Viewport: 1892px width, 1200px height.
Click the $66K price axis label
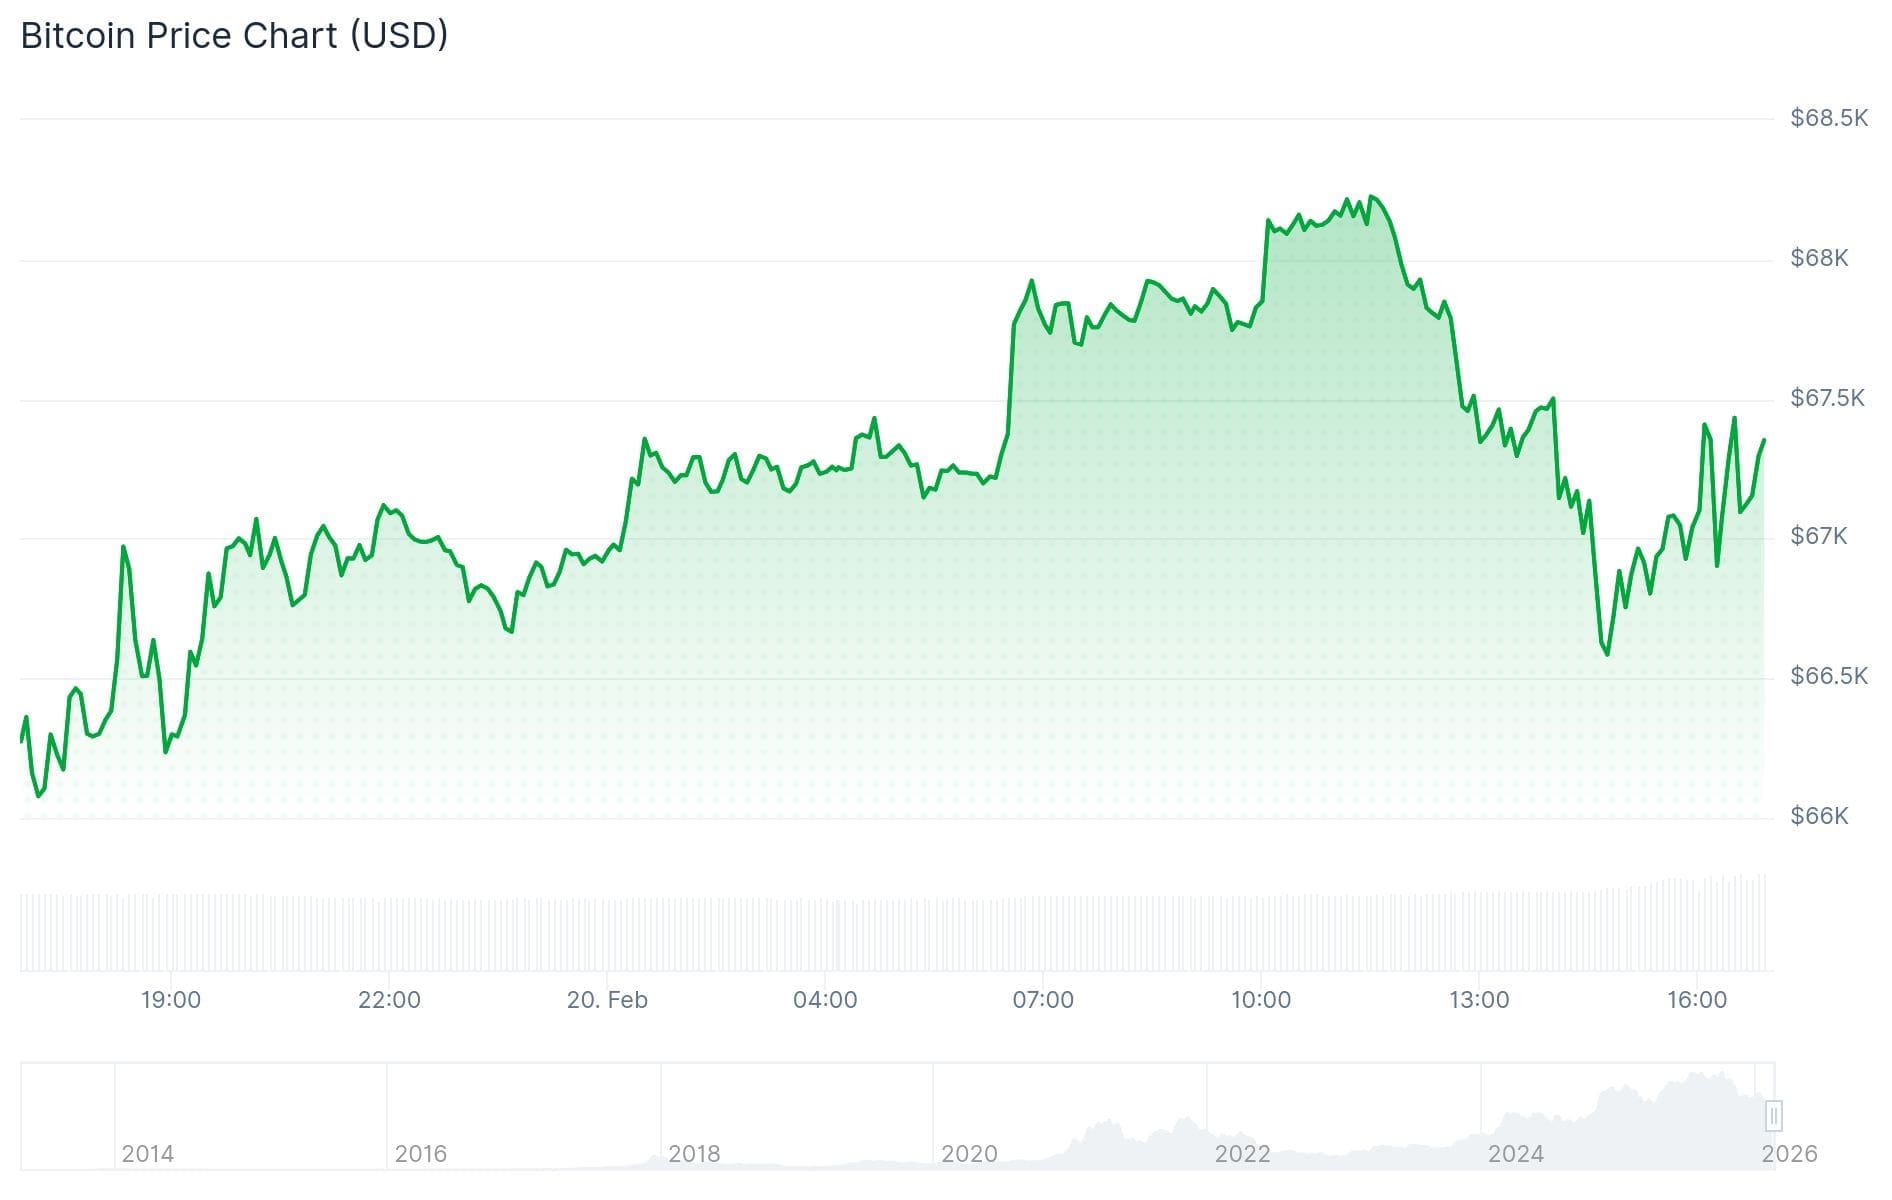pyautogui.click(x=1819, y=816)
